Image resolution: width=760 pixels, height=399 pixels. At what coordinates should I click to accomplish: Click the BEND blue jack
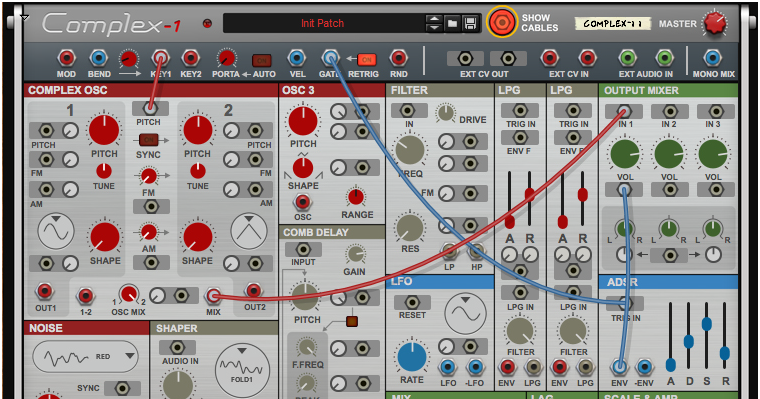tap(98, 58)
